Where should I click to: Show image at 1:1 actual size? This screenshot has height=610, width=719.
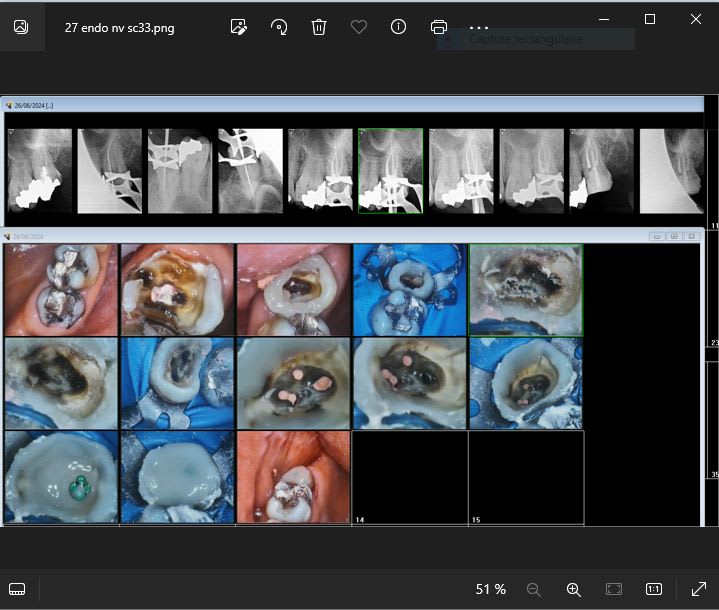[x=654, y=589]
